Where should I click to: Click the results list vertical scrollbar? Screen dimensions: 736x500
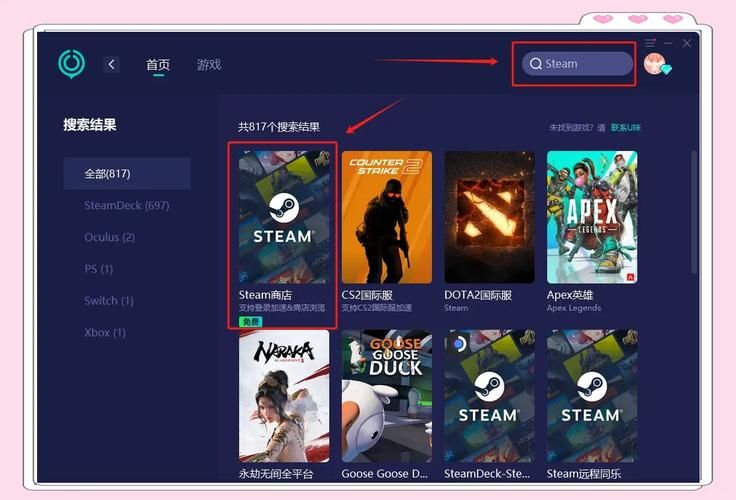(694, 212)
